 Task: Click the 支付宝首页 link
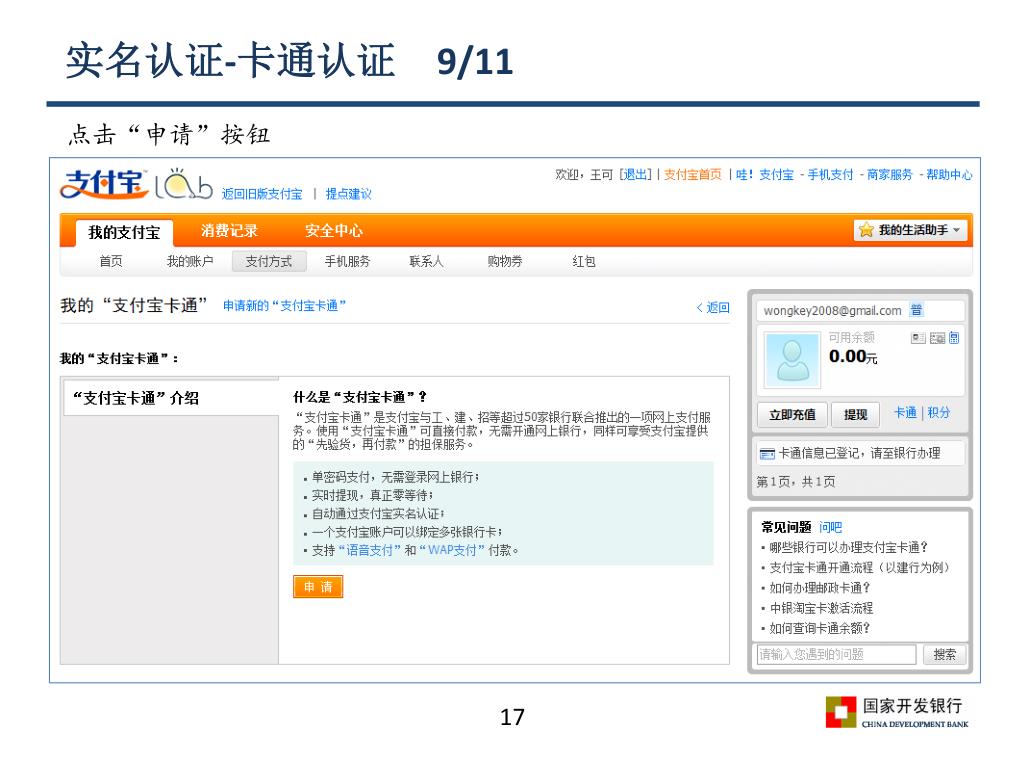coord(692,174)
